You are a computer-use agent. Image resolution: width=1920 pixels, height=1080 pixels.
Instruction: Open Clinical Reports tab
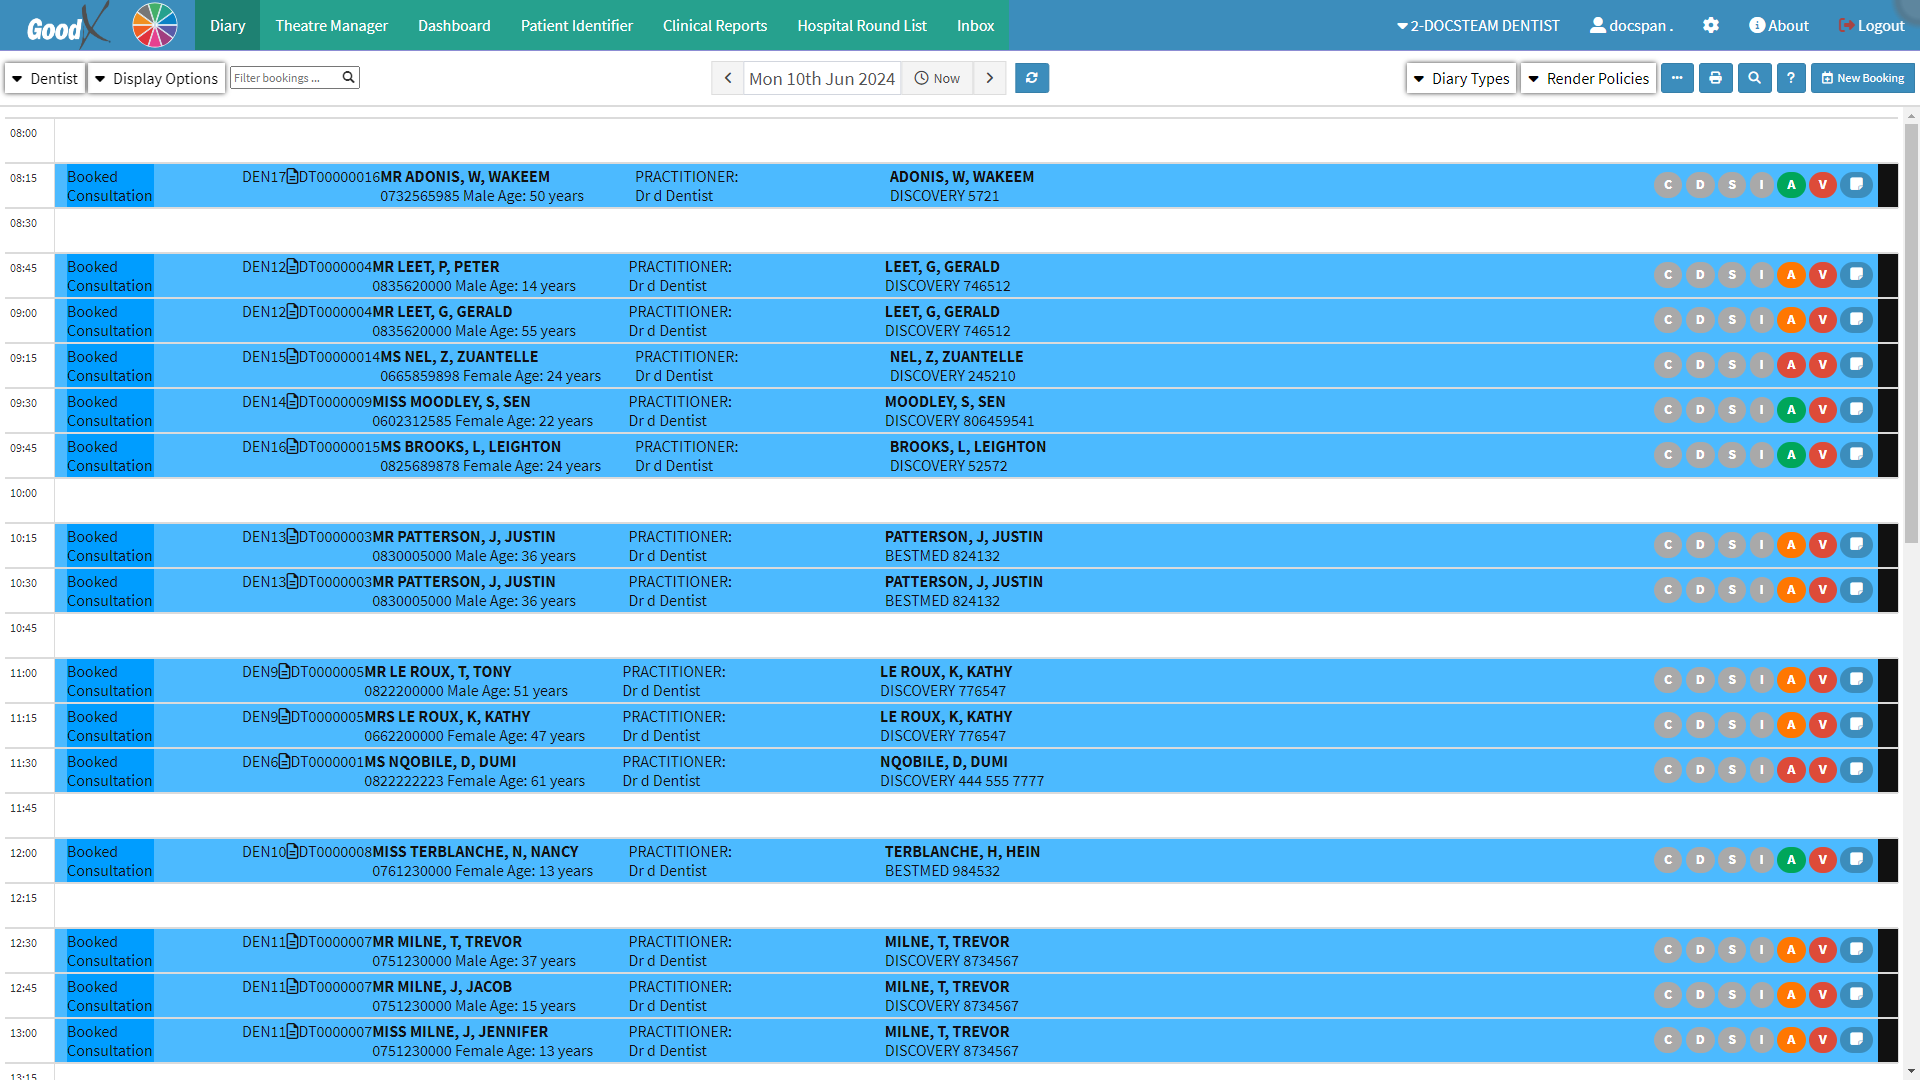tap(715, 25)
